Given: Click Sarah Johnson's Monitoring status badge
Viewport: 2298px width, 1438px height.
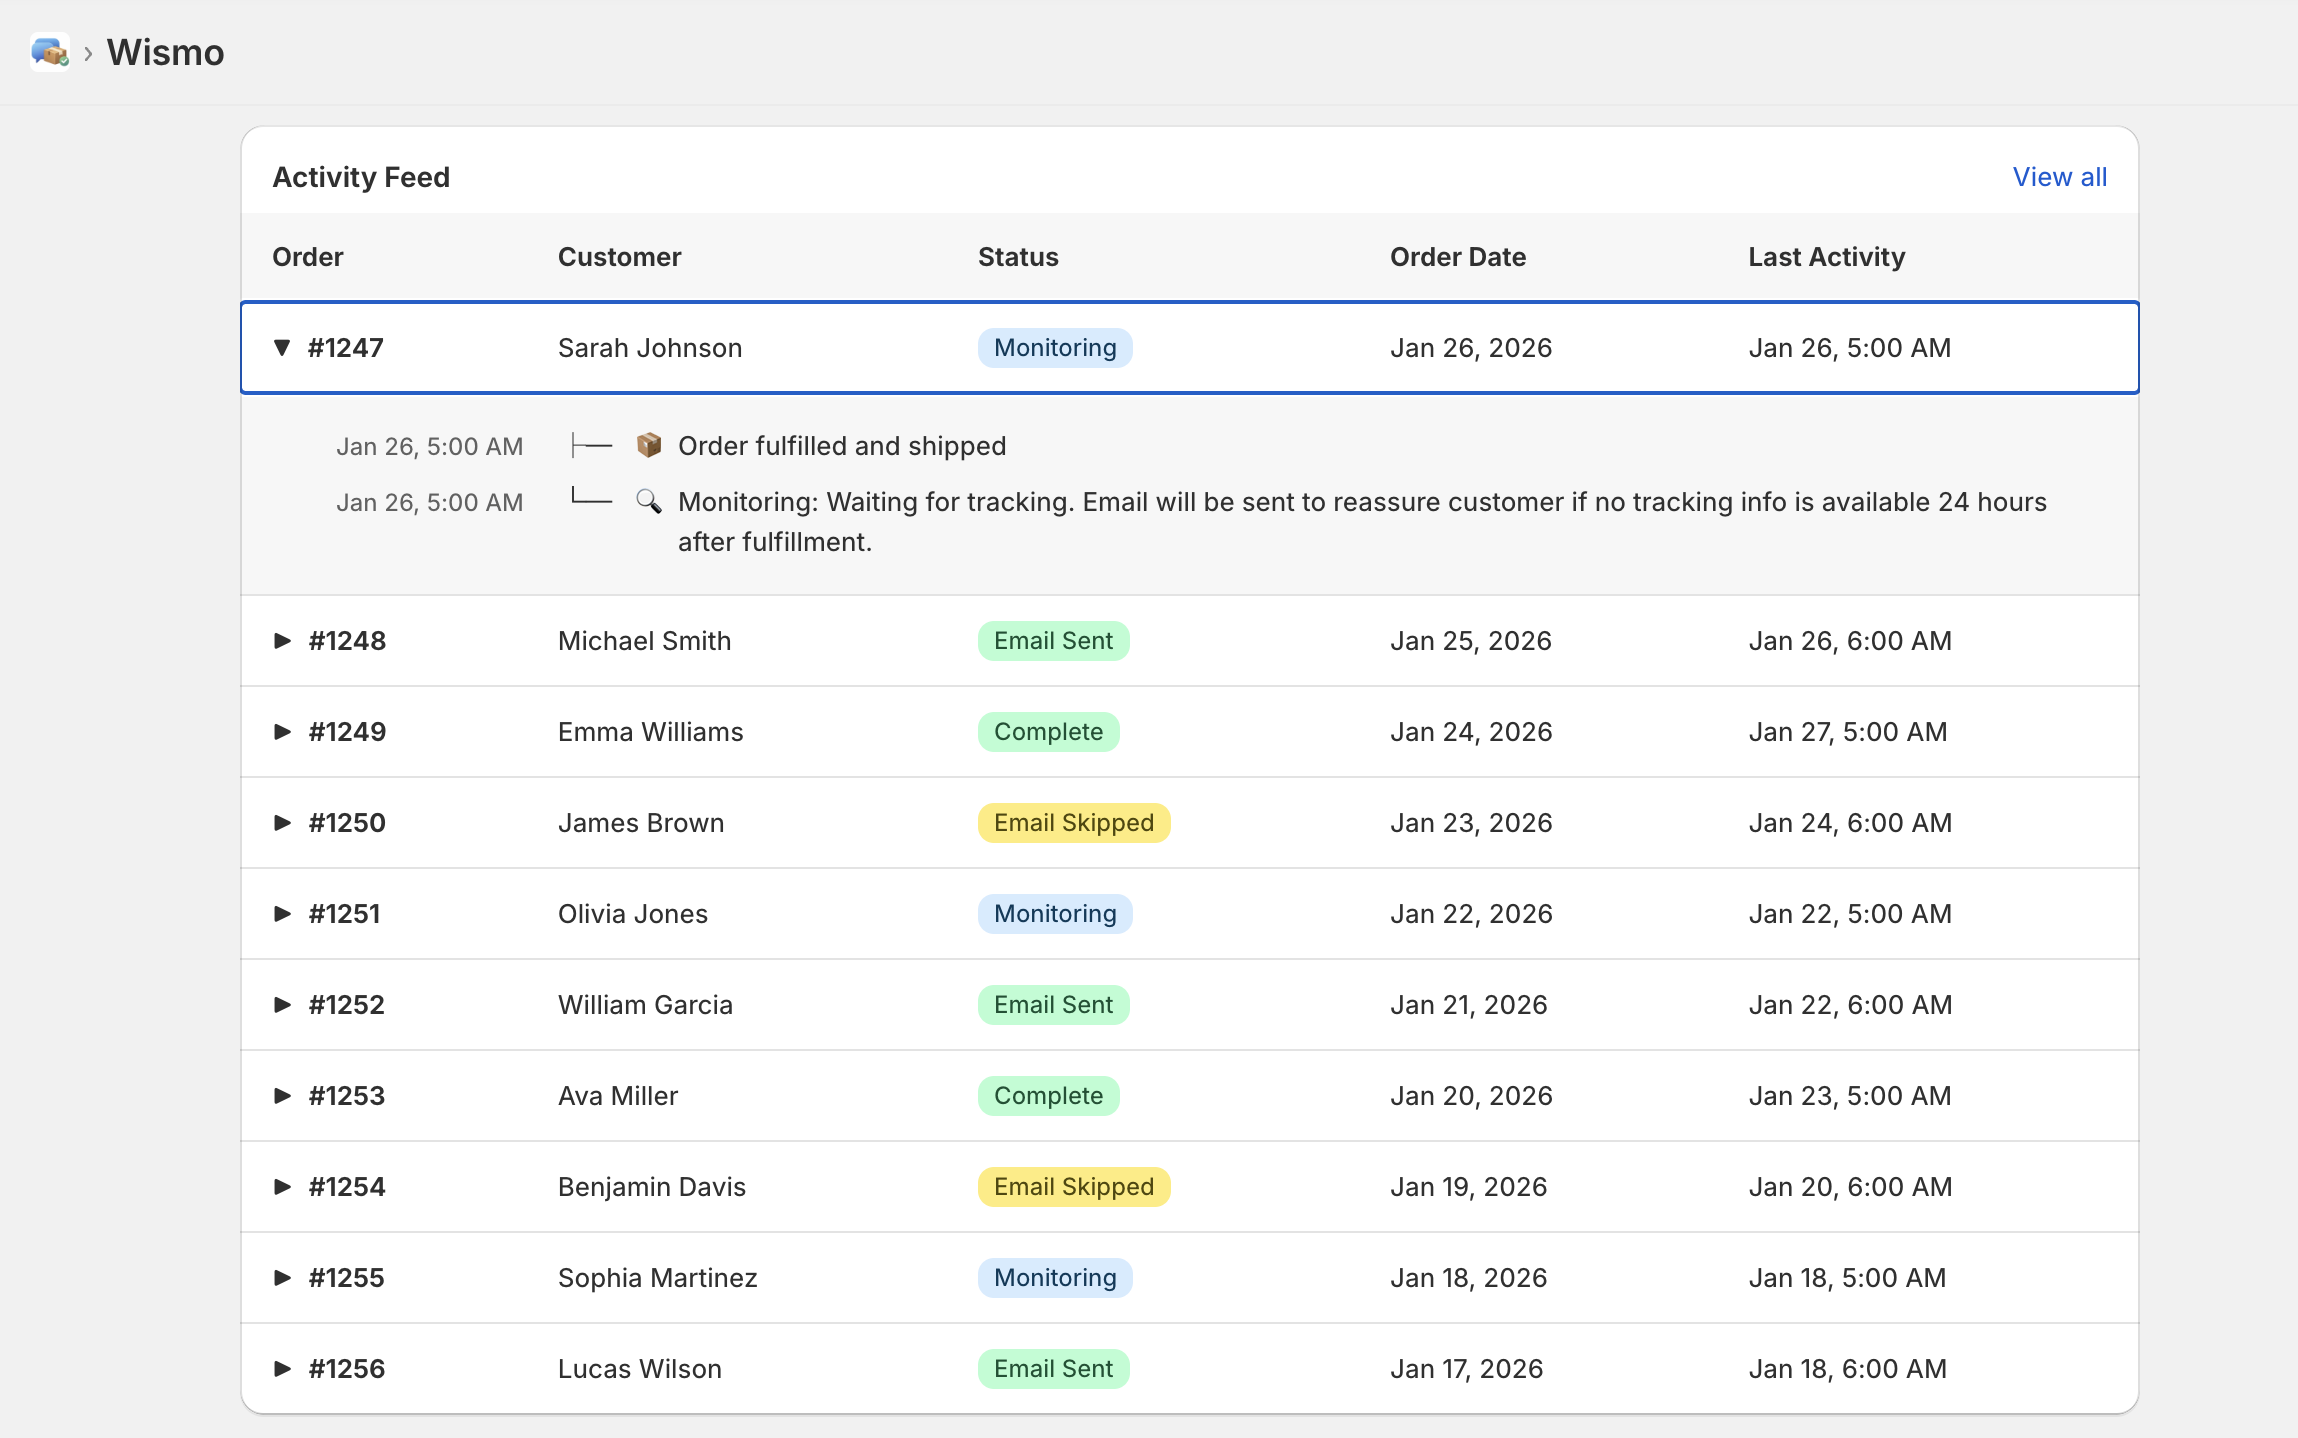Looking at the screenshot, I should pos(1054,348).
